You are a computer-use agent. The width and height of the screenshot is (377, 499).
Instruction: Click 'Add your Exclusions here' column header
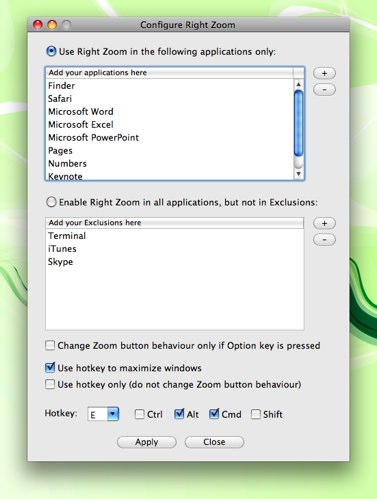tap(174, 223)
